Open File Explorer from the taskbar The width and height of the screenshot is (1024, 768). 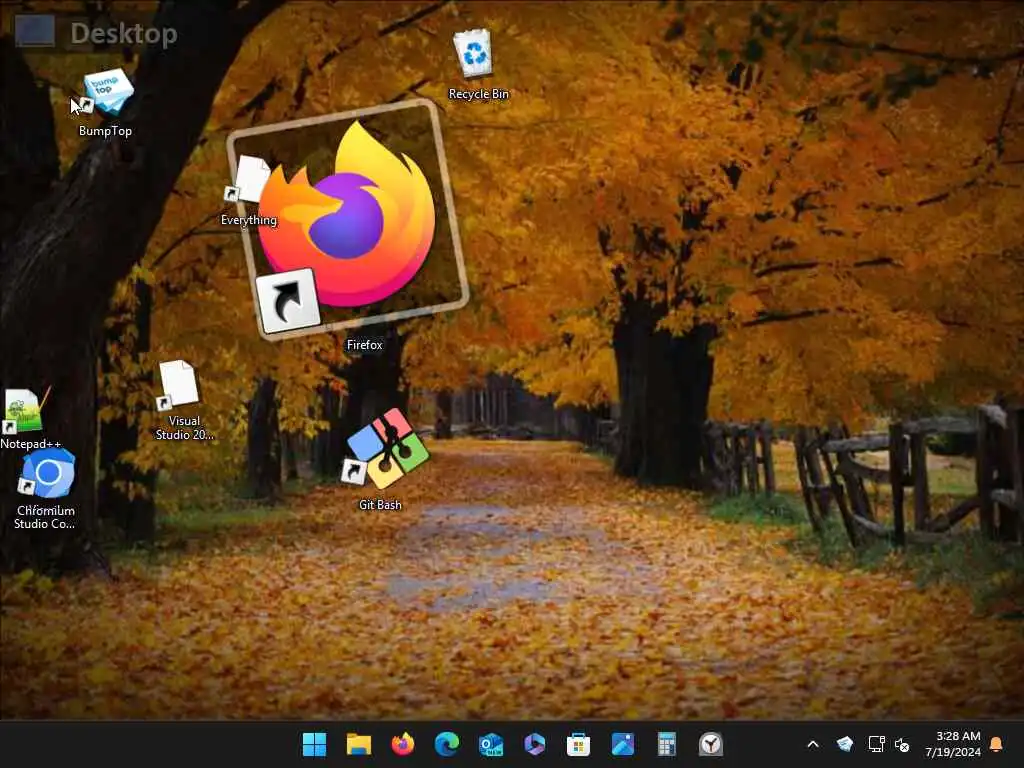tap(359, 744)
